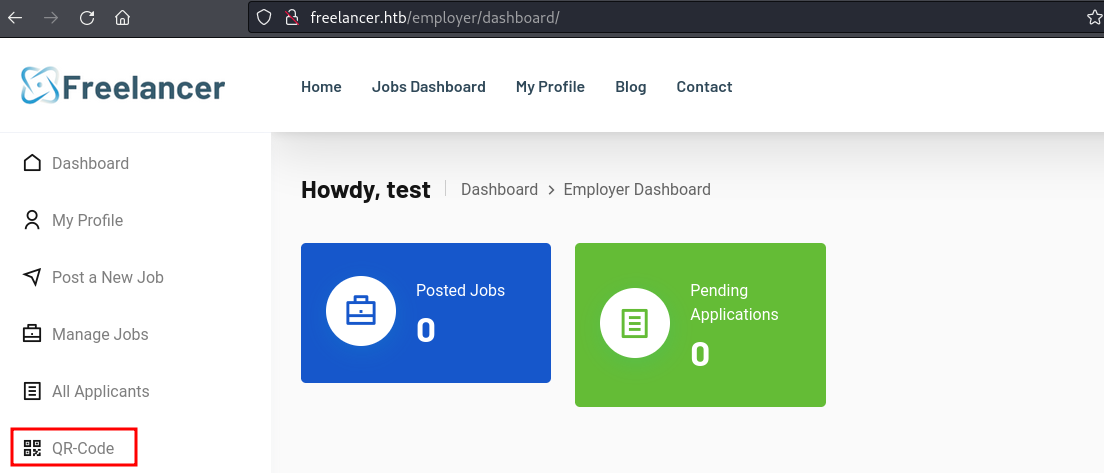Open the Blog menu item
The image size is (1104, 473).
(x=630, y=87)
